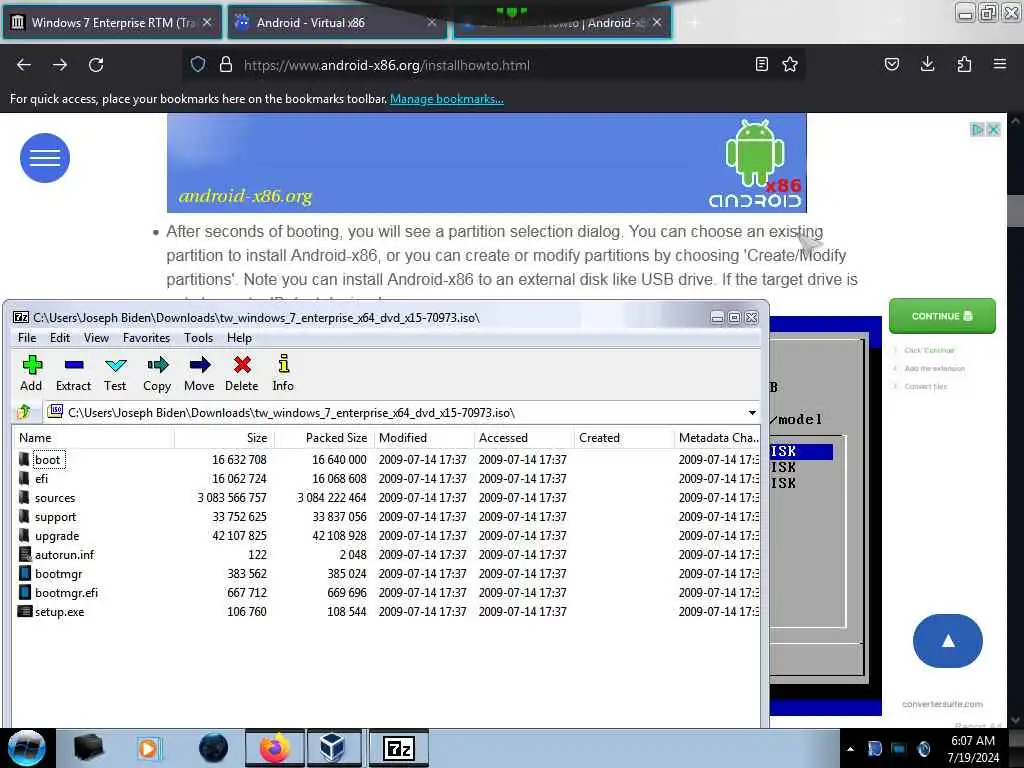Open the Edit menu in 7-Zip
The image size is (1024, 768).
point(59,338)
